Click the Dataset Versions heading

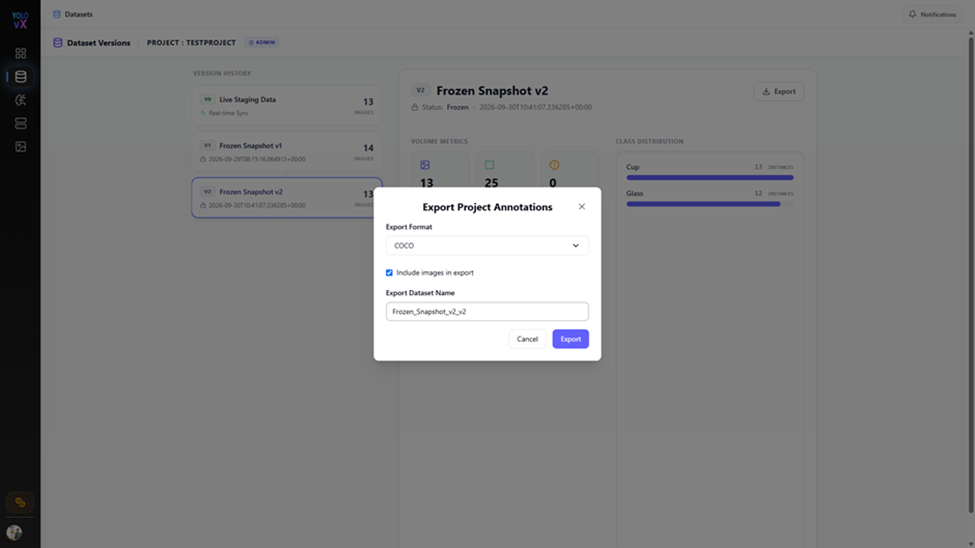(x=98, y=43)
